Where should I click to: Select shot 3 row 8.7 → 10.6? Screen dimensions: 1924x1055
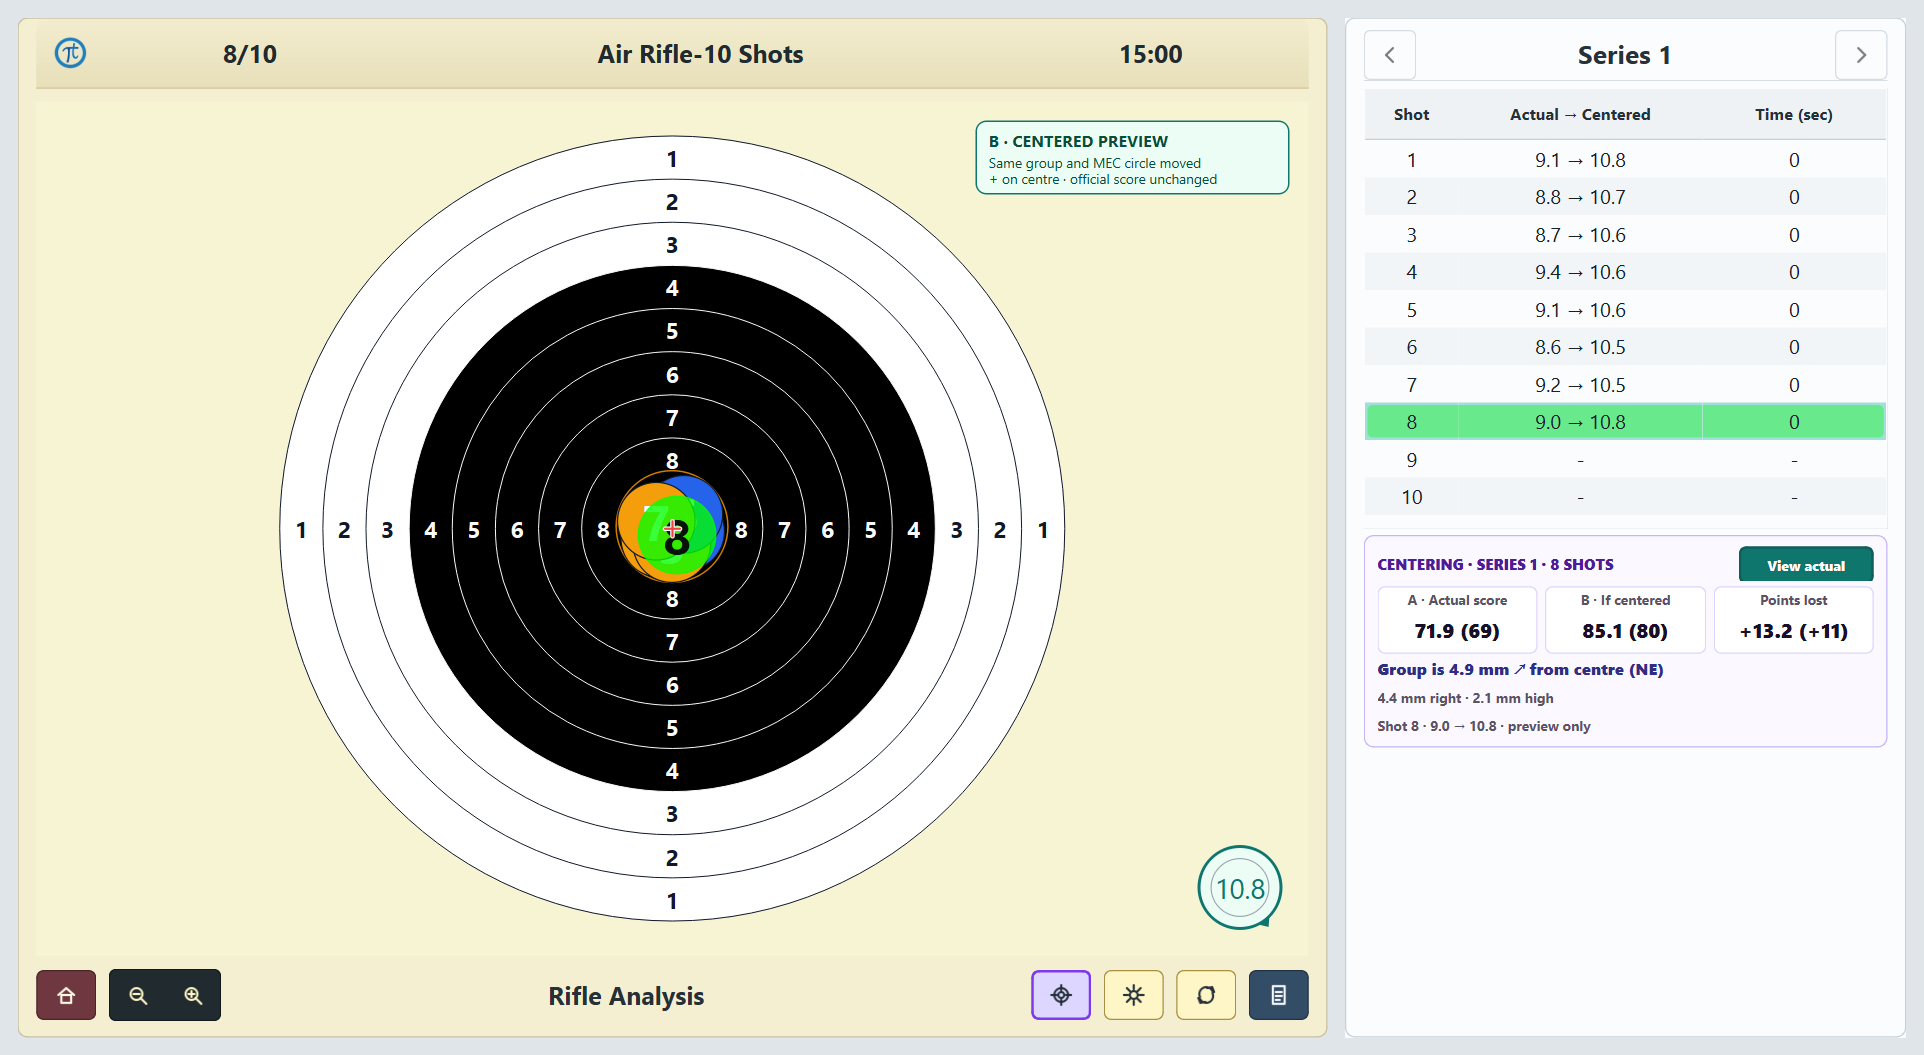click(x=1625, y=235)
